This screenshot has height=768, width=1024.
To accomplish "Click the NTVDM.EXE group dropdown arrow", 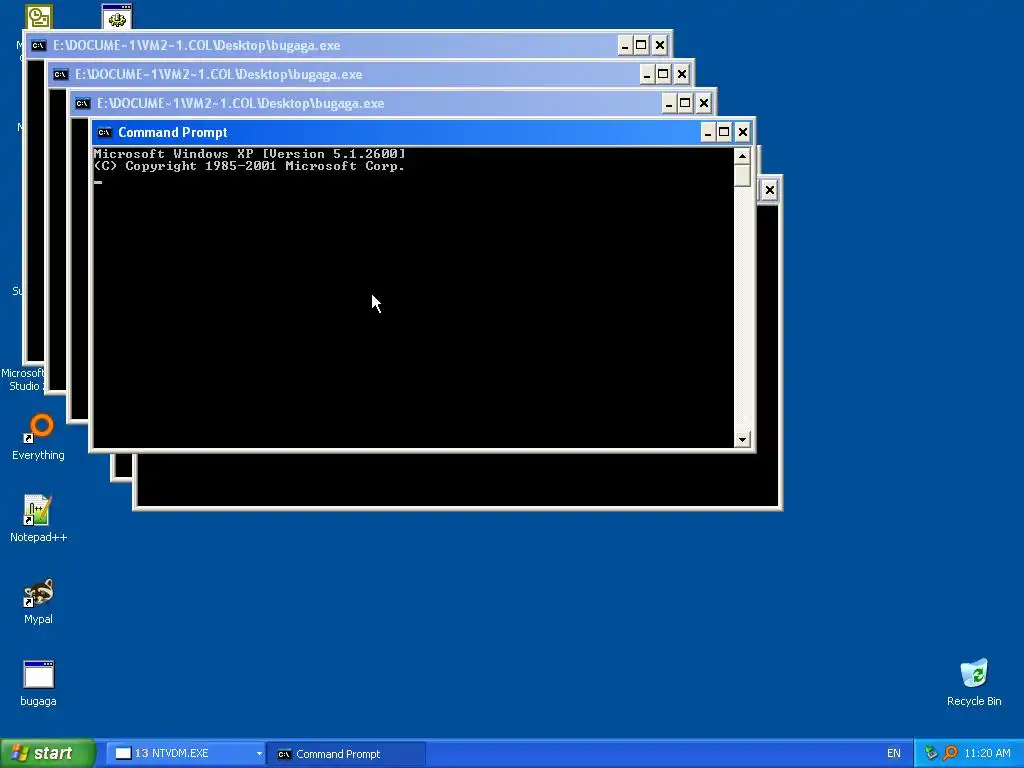I will 259,754.
